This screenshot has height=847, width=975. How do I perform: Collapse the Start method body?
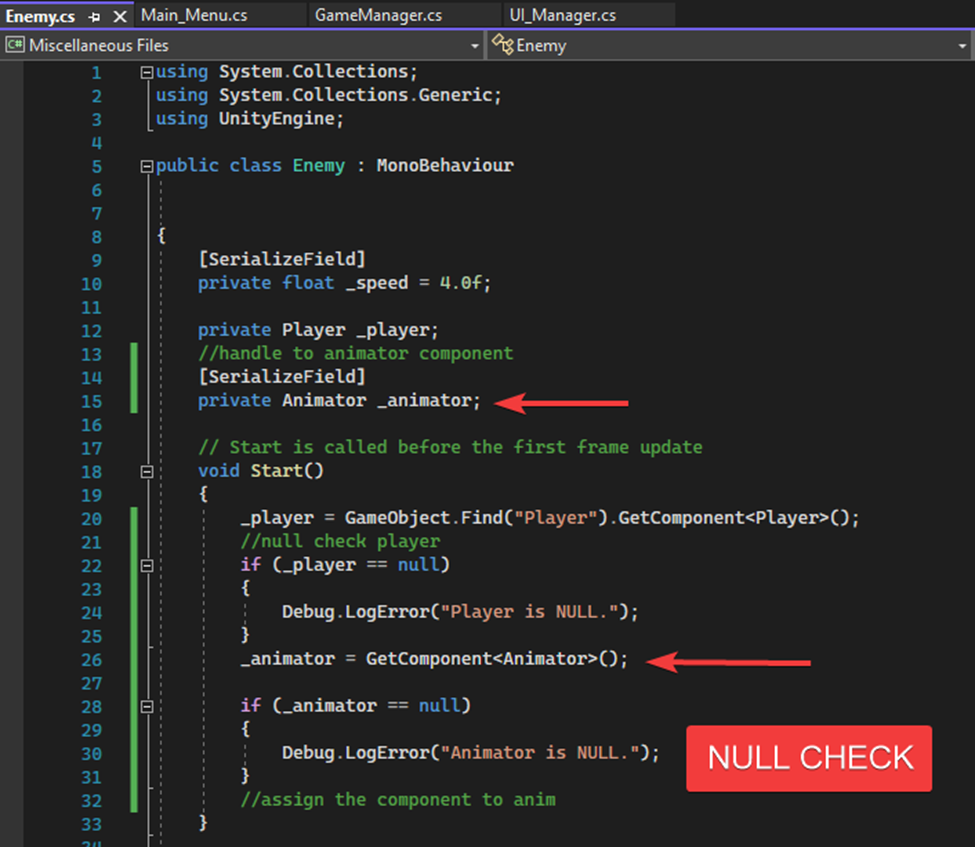(146, 470)
